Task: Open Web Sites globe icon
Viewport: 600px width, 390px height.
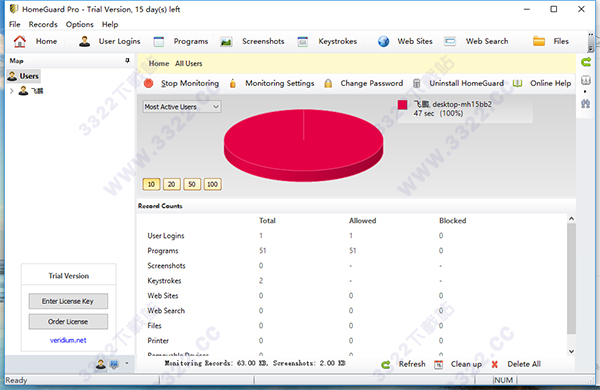Action: pos(383,41)
